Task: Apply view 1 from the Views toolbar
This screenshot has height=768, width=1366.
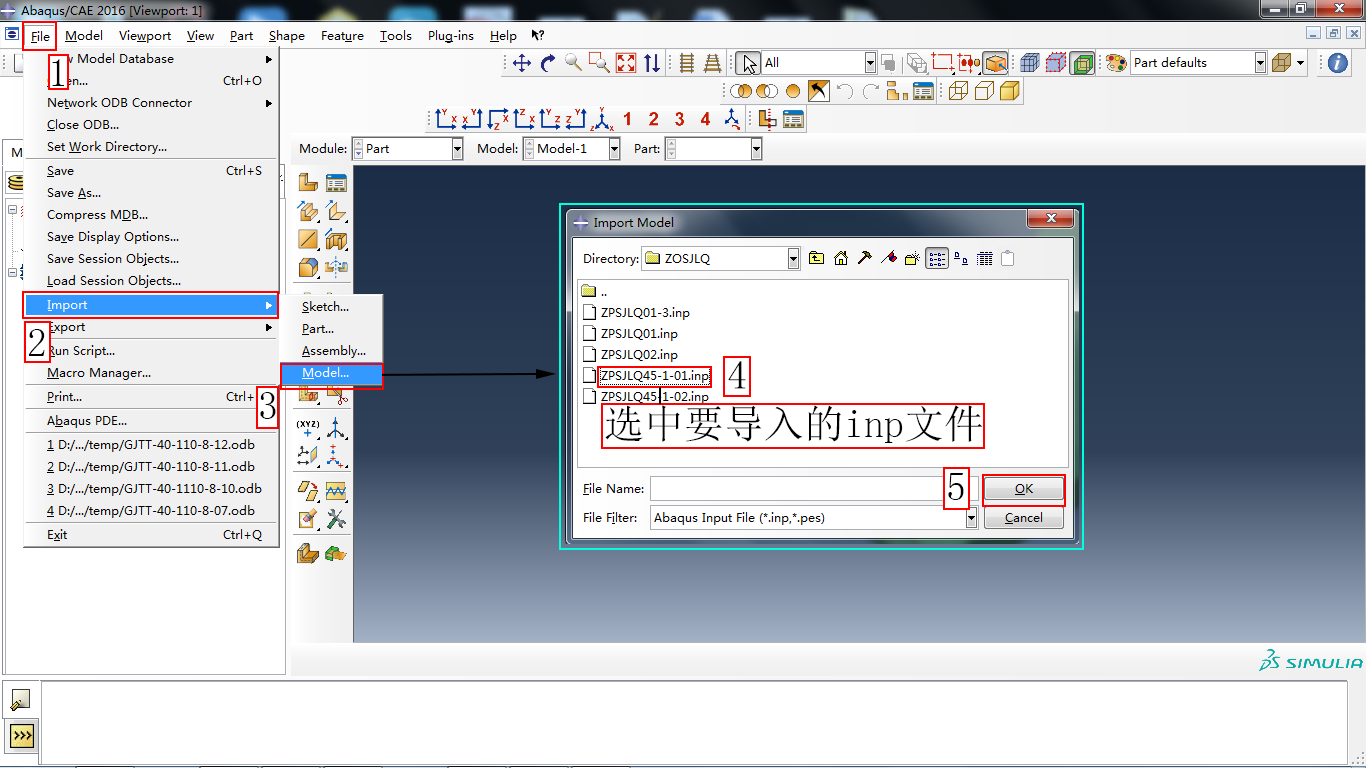Action: pyautogui.click(x=627, y=119)
